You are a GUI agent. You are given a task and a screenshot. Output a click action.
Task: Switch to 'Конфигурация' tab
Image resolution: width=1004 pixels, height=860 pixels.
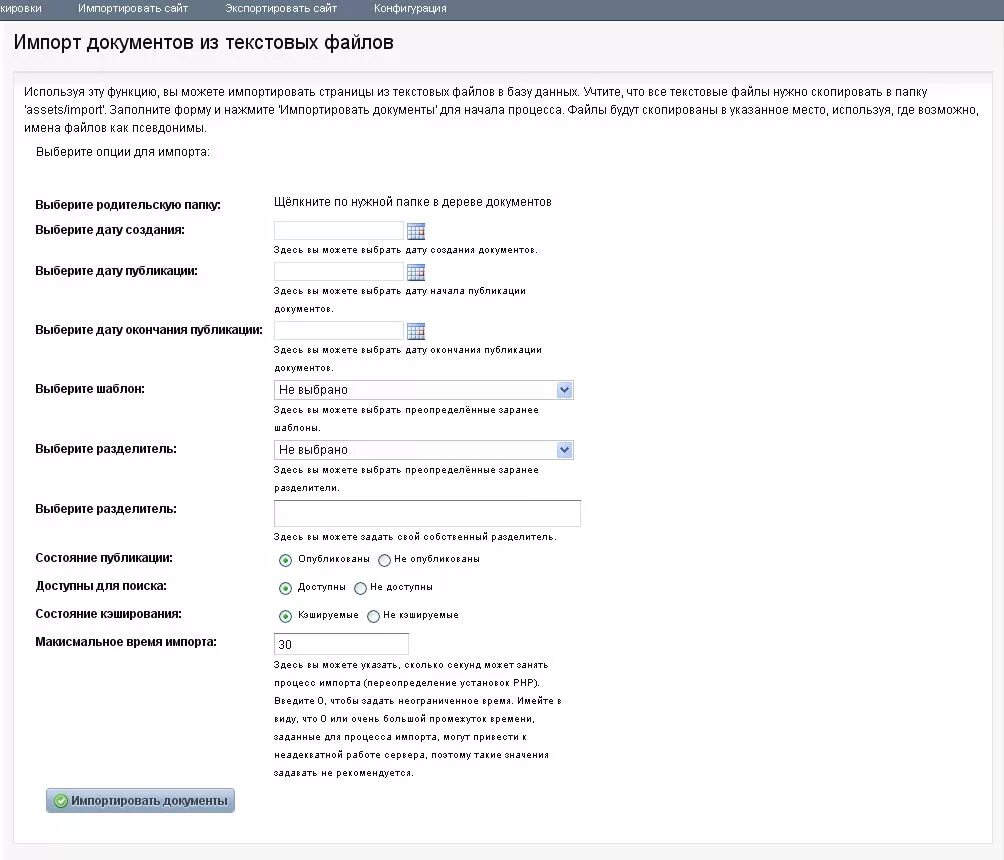[x=410, y=9]
